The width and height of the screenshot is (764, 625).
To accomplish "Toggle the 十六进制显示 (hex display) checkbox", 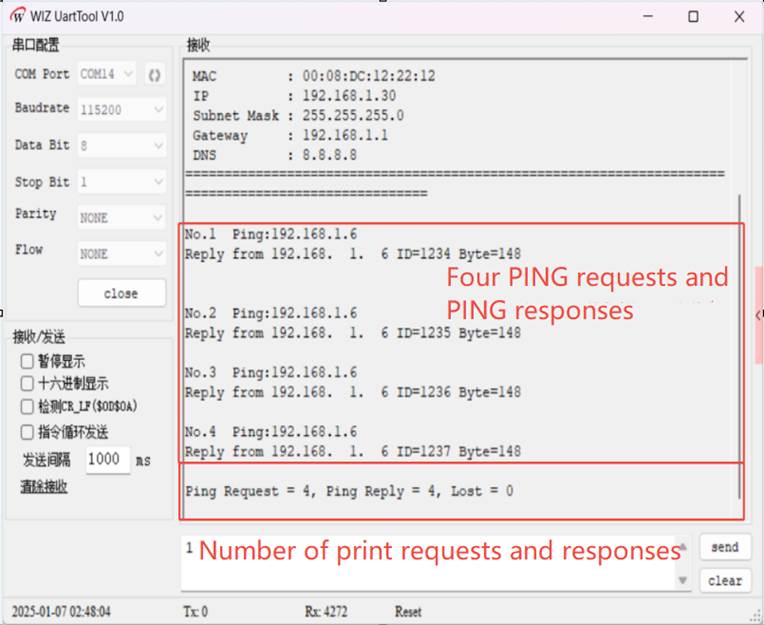I will click(28, 384).
